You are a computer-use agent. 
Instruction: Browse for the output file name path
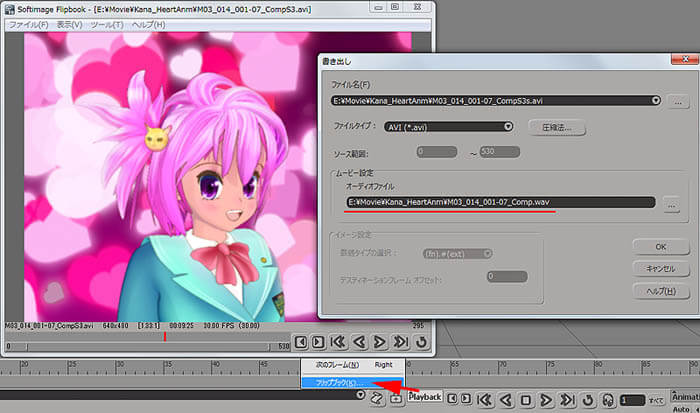tap(677, 101)
